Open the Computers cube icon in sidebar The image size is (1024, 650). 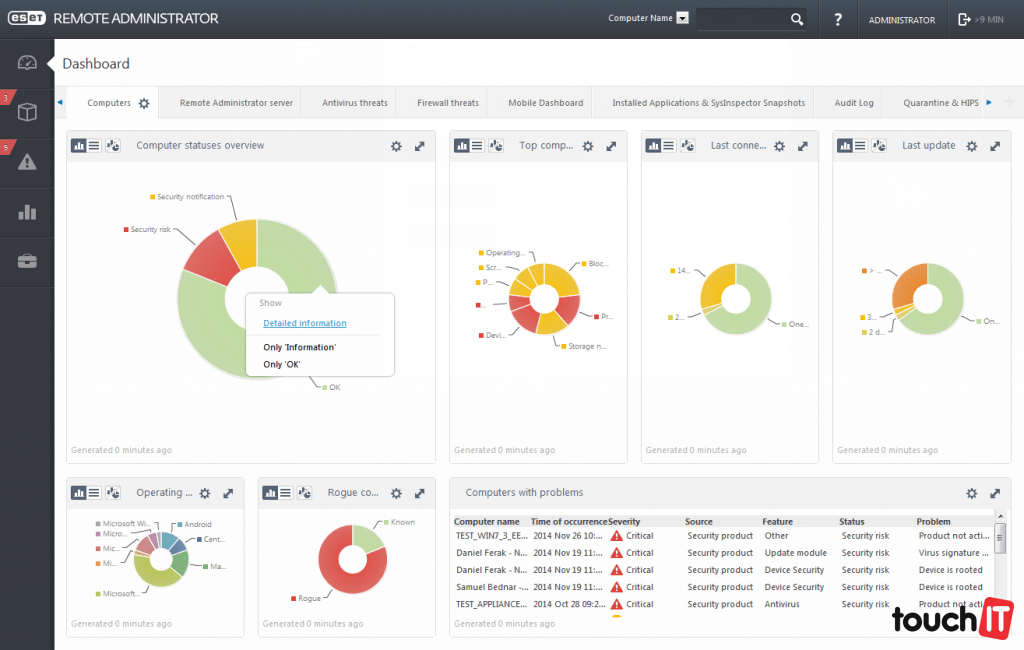tap(27, 112)
